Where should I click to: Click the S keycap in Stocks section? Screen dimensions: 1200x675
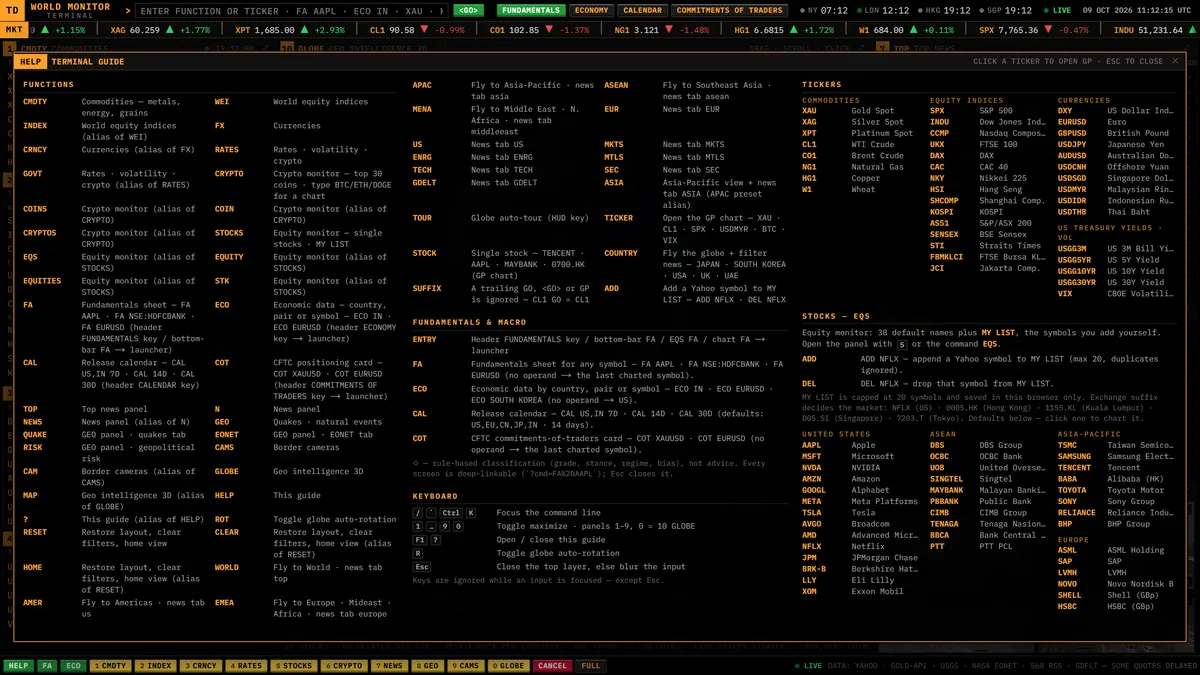(x=902, y=344)
